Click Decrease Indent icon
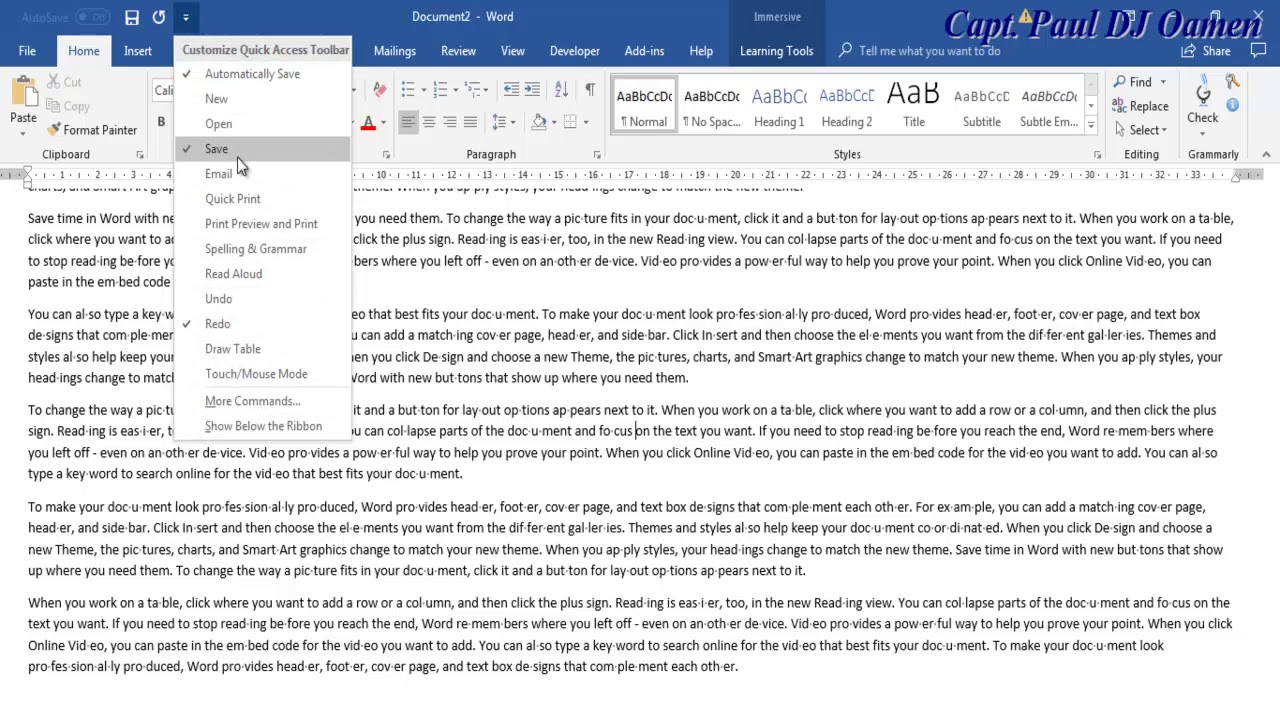The width and height of the screenshot is (1280, 720). [511, 90]
